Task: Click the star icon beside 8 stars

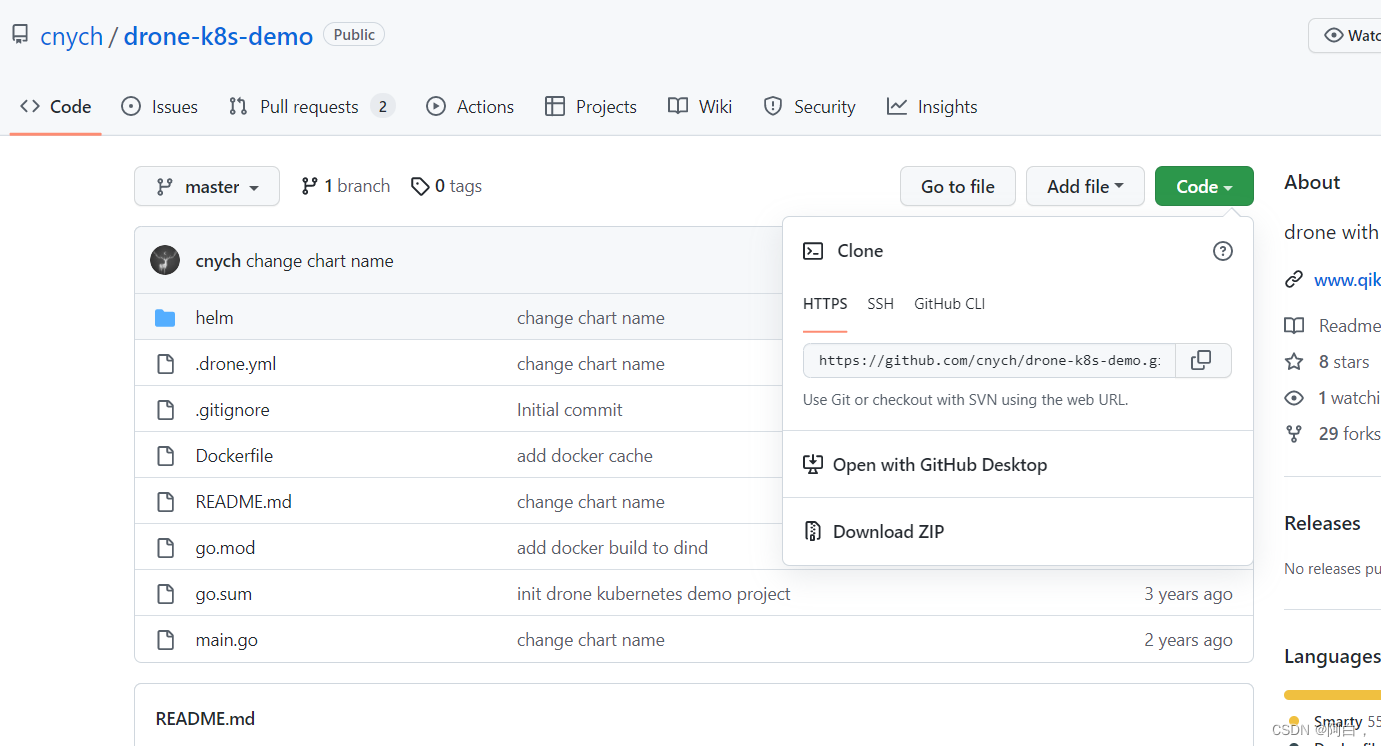Action: point(1294,362)
